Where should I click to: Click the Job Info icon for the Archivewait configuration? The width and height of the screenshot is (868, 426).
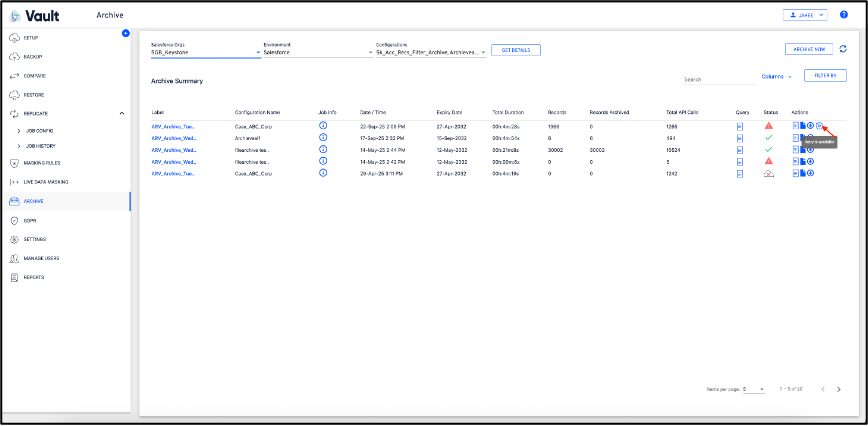tap(322, 137)
